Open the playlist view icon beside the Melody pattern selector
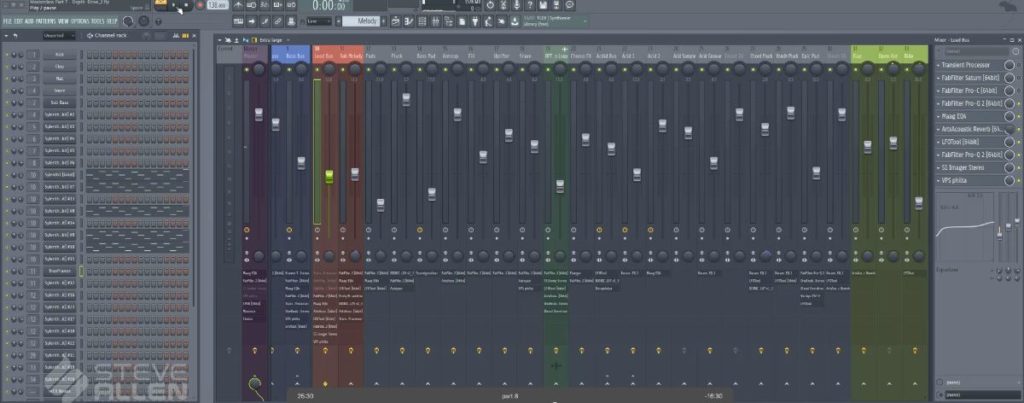The width and height of the screenshot is (1024, 403). click(x=394, y=22)
